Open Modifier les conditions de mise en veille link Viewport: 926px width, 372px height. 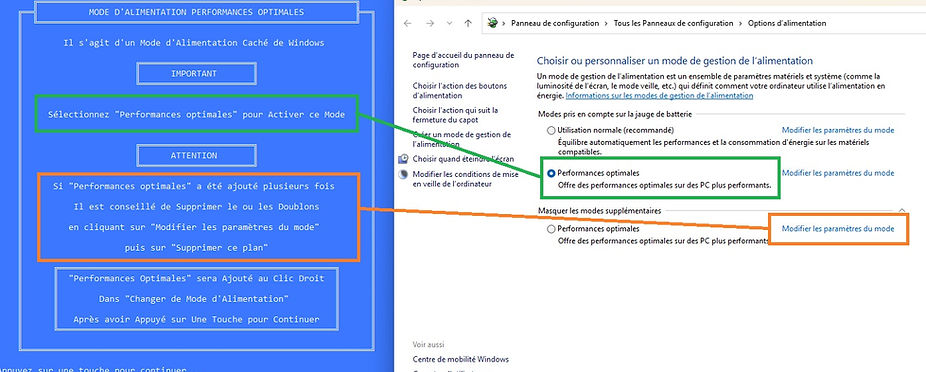[x=465, y=179]
